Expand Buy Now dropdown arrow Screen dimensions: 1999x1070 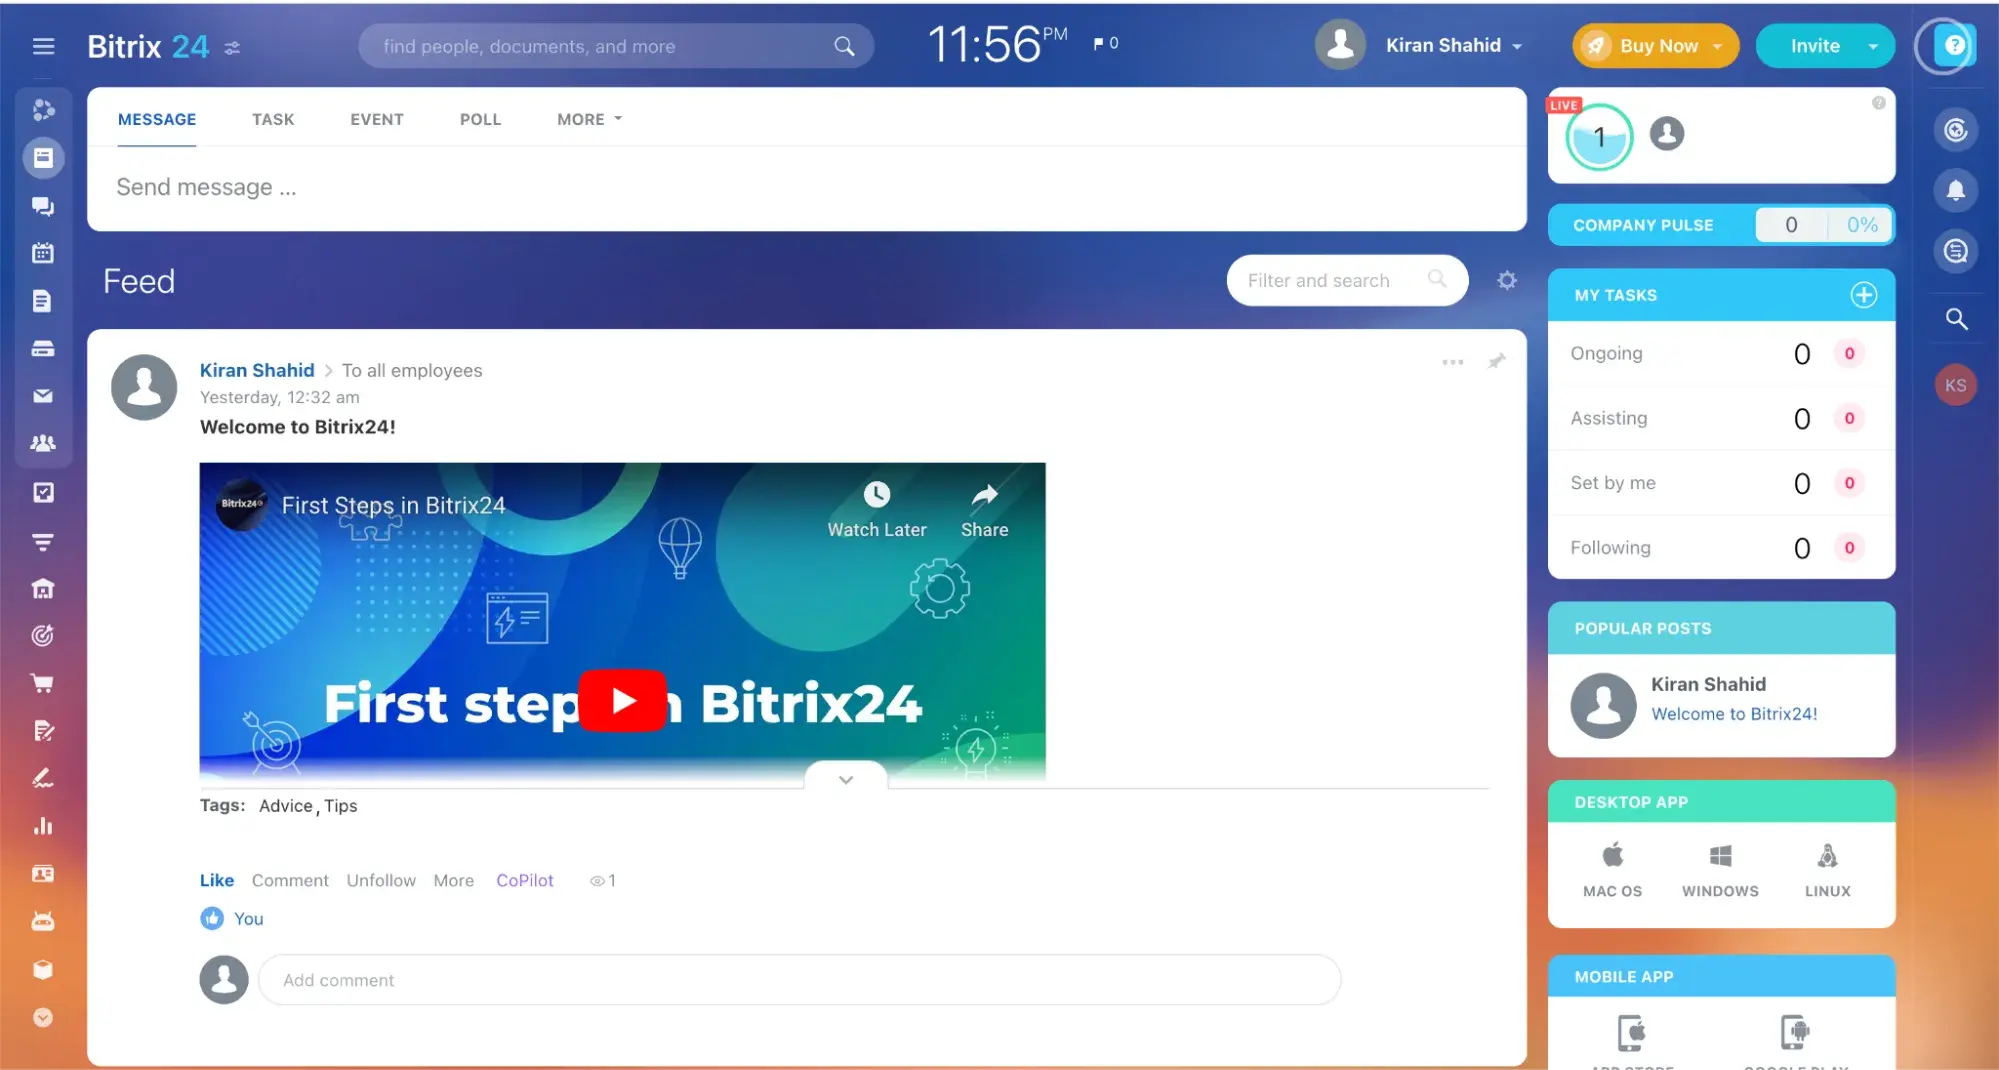[1718, 46]
